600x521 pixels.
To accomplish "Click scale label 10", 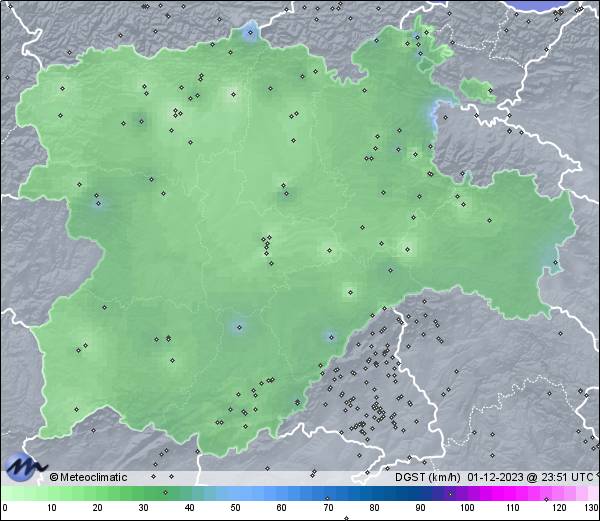I will pos(51,508).
